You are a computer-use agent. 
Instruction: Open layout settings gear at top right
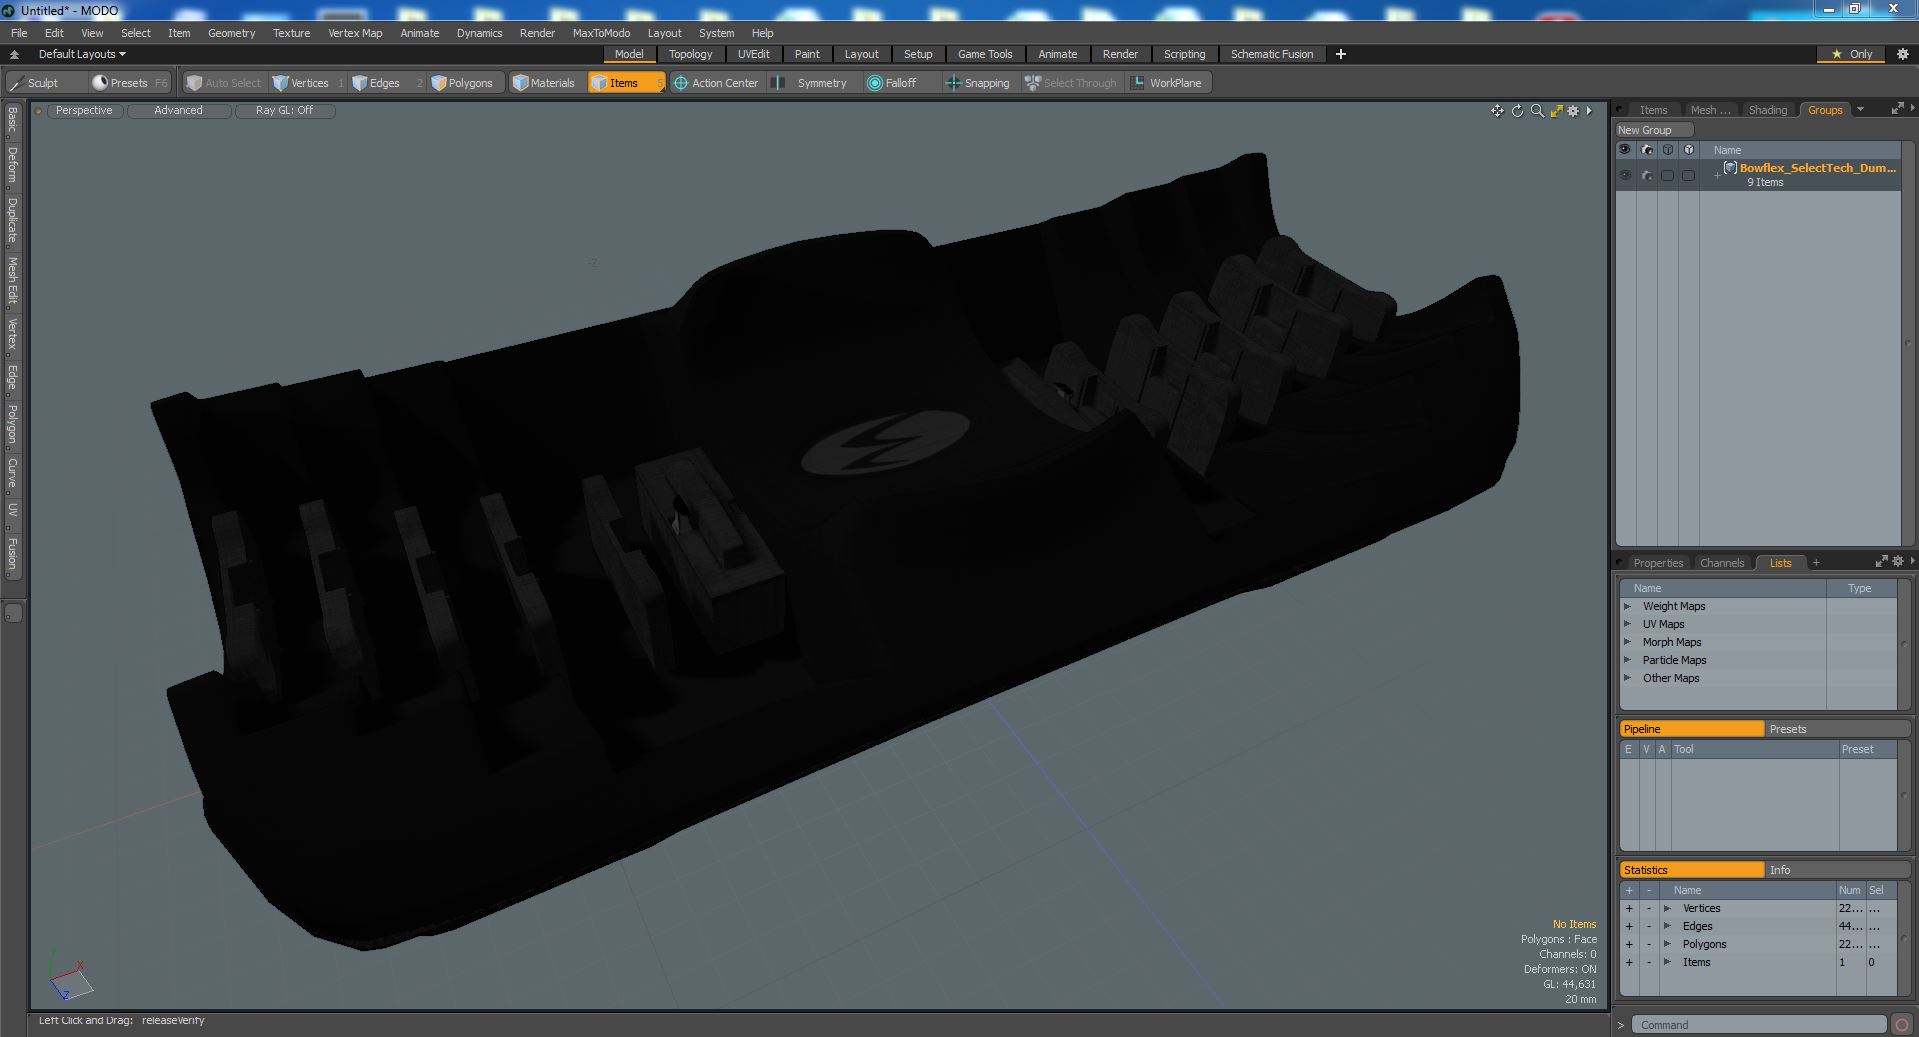[1902, 54]
